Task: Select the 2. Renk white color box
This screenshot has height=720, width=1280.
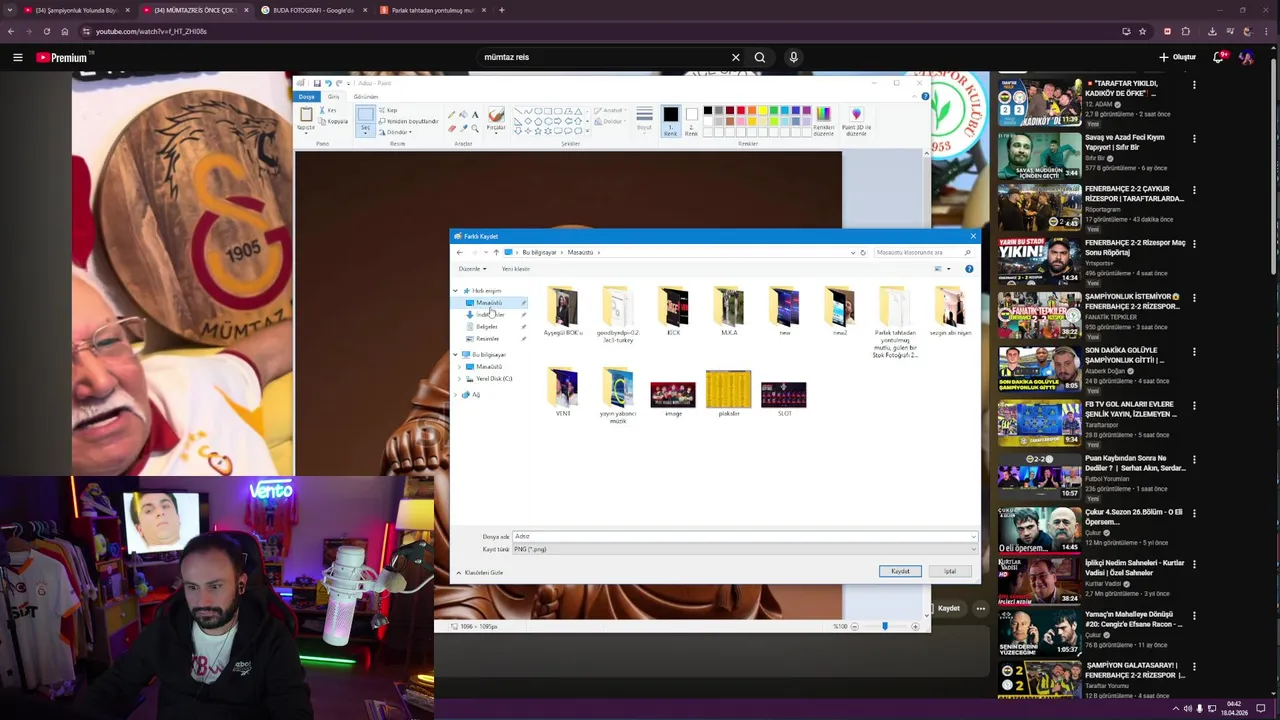Action: [691, 120]
